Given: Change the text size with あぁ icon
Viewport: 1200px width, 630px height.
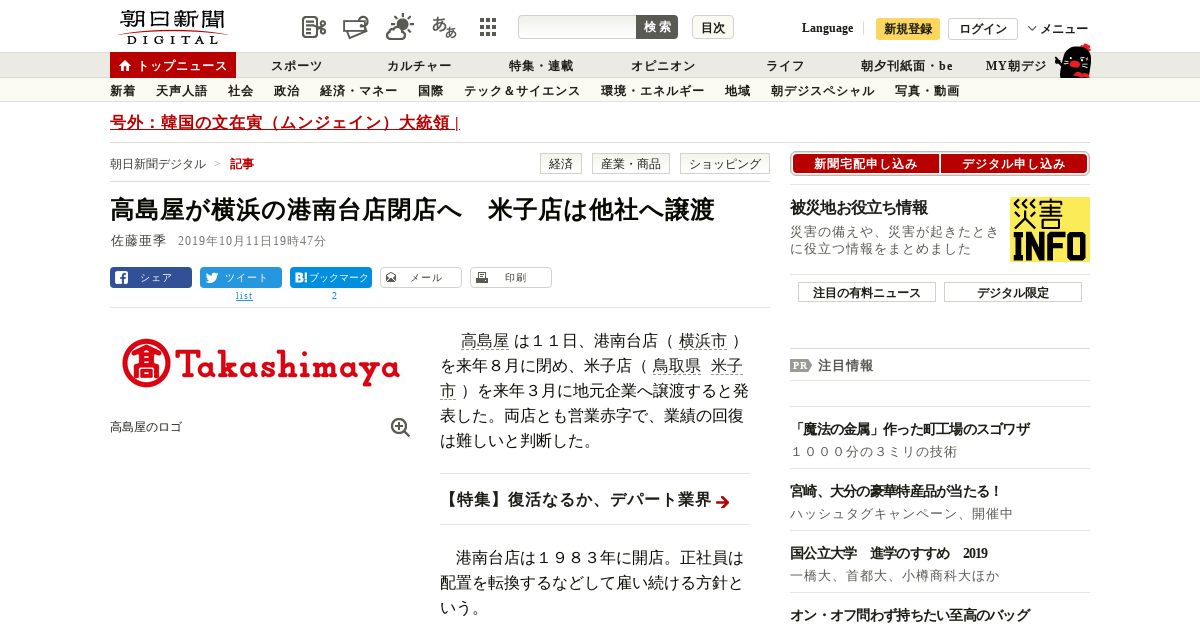Looking at the screenshot, I should [444, 27].
